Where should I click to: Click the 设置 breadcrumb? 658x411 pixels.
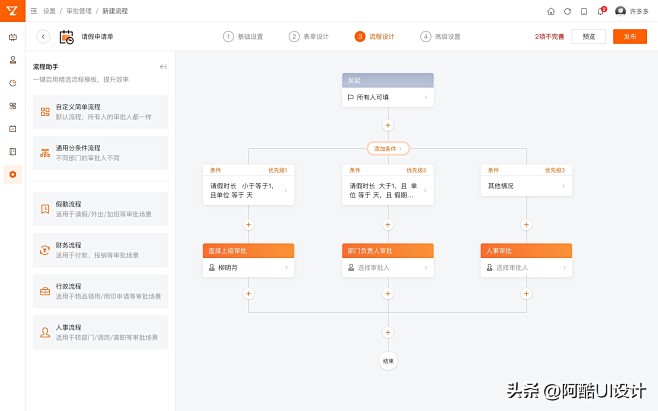click(x=49, y=11)
